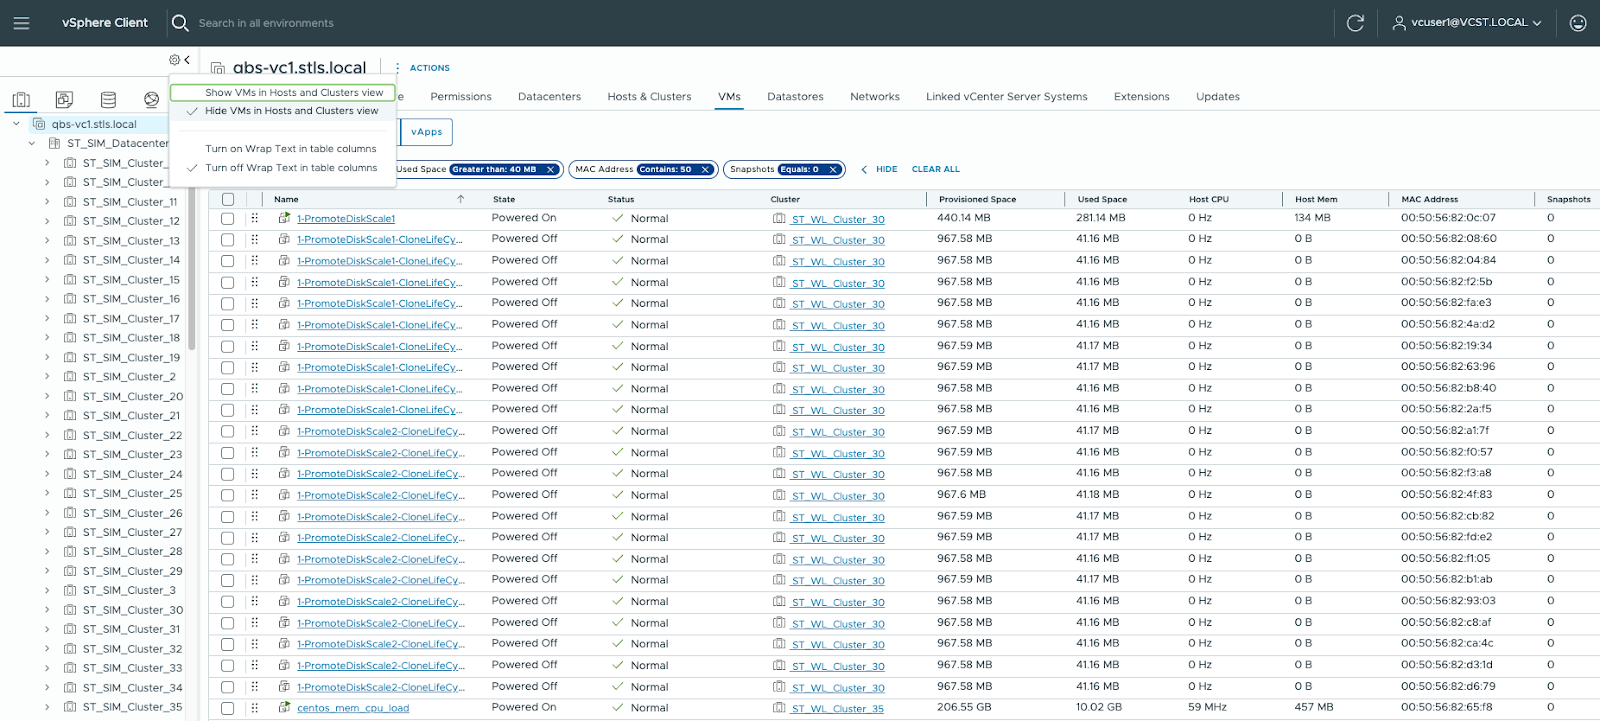This screenshot has width=1600, height=721.
Task: Expand ST_SIM_Cluster_30 tree node
Action: [47, 610]
